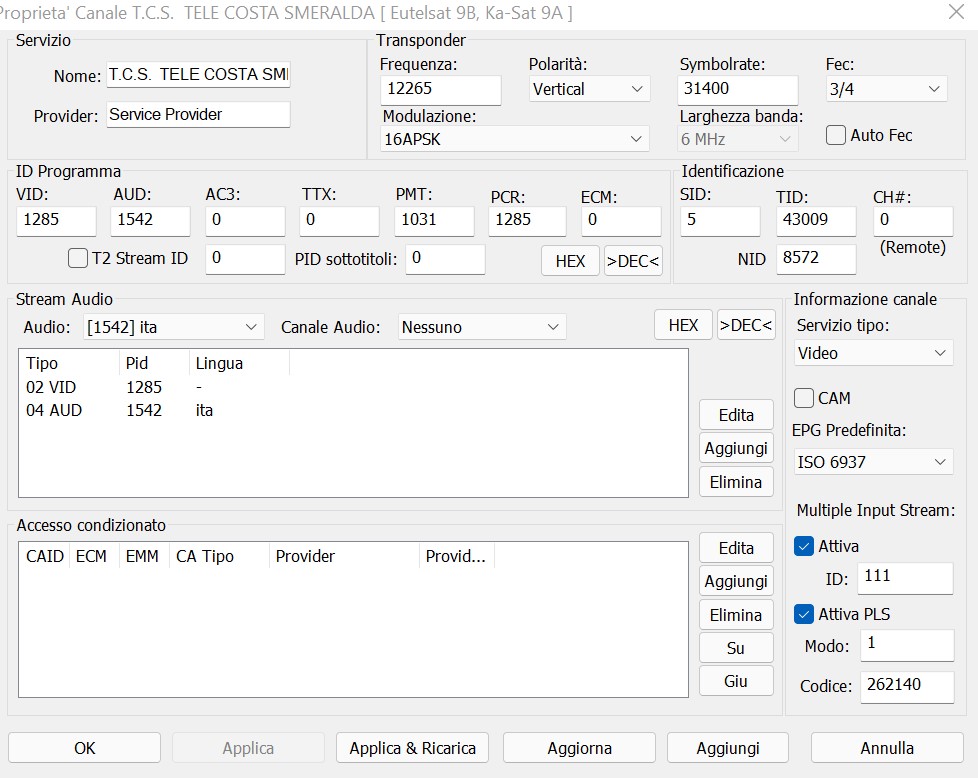Click the Aggiorna button

tap(579, 748)
